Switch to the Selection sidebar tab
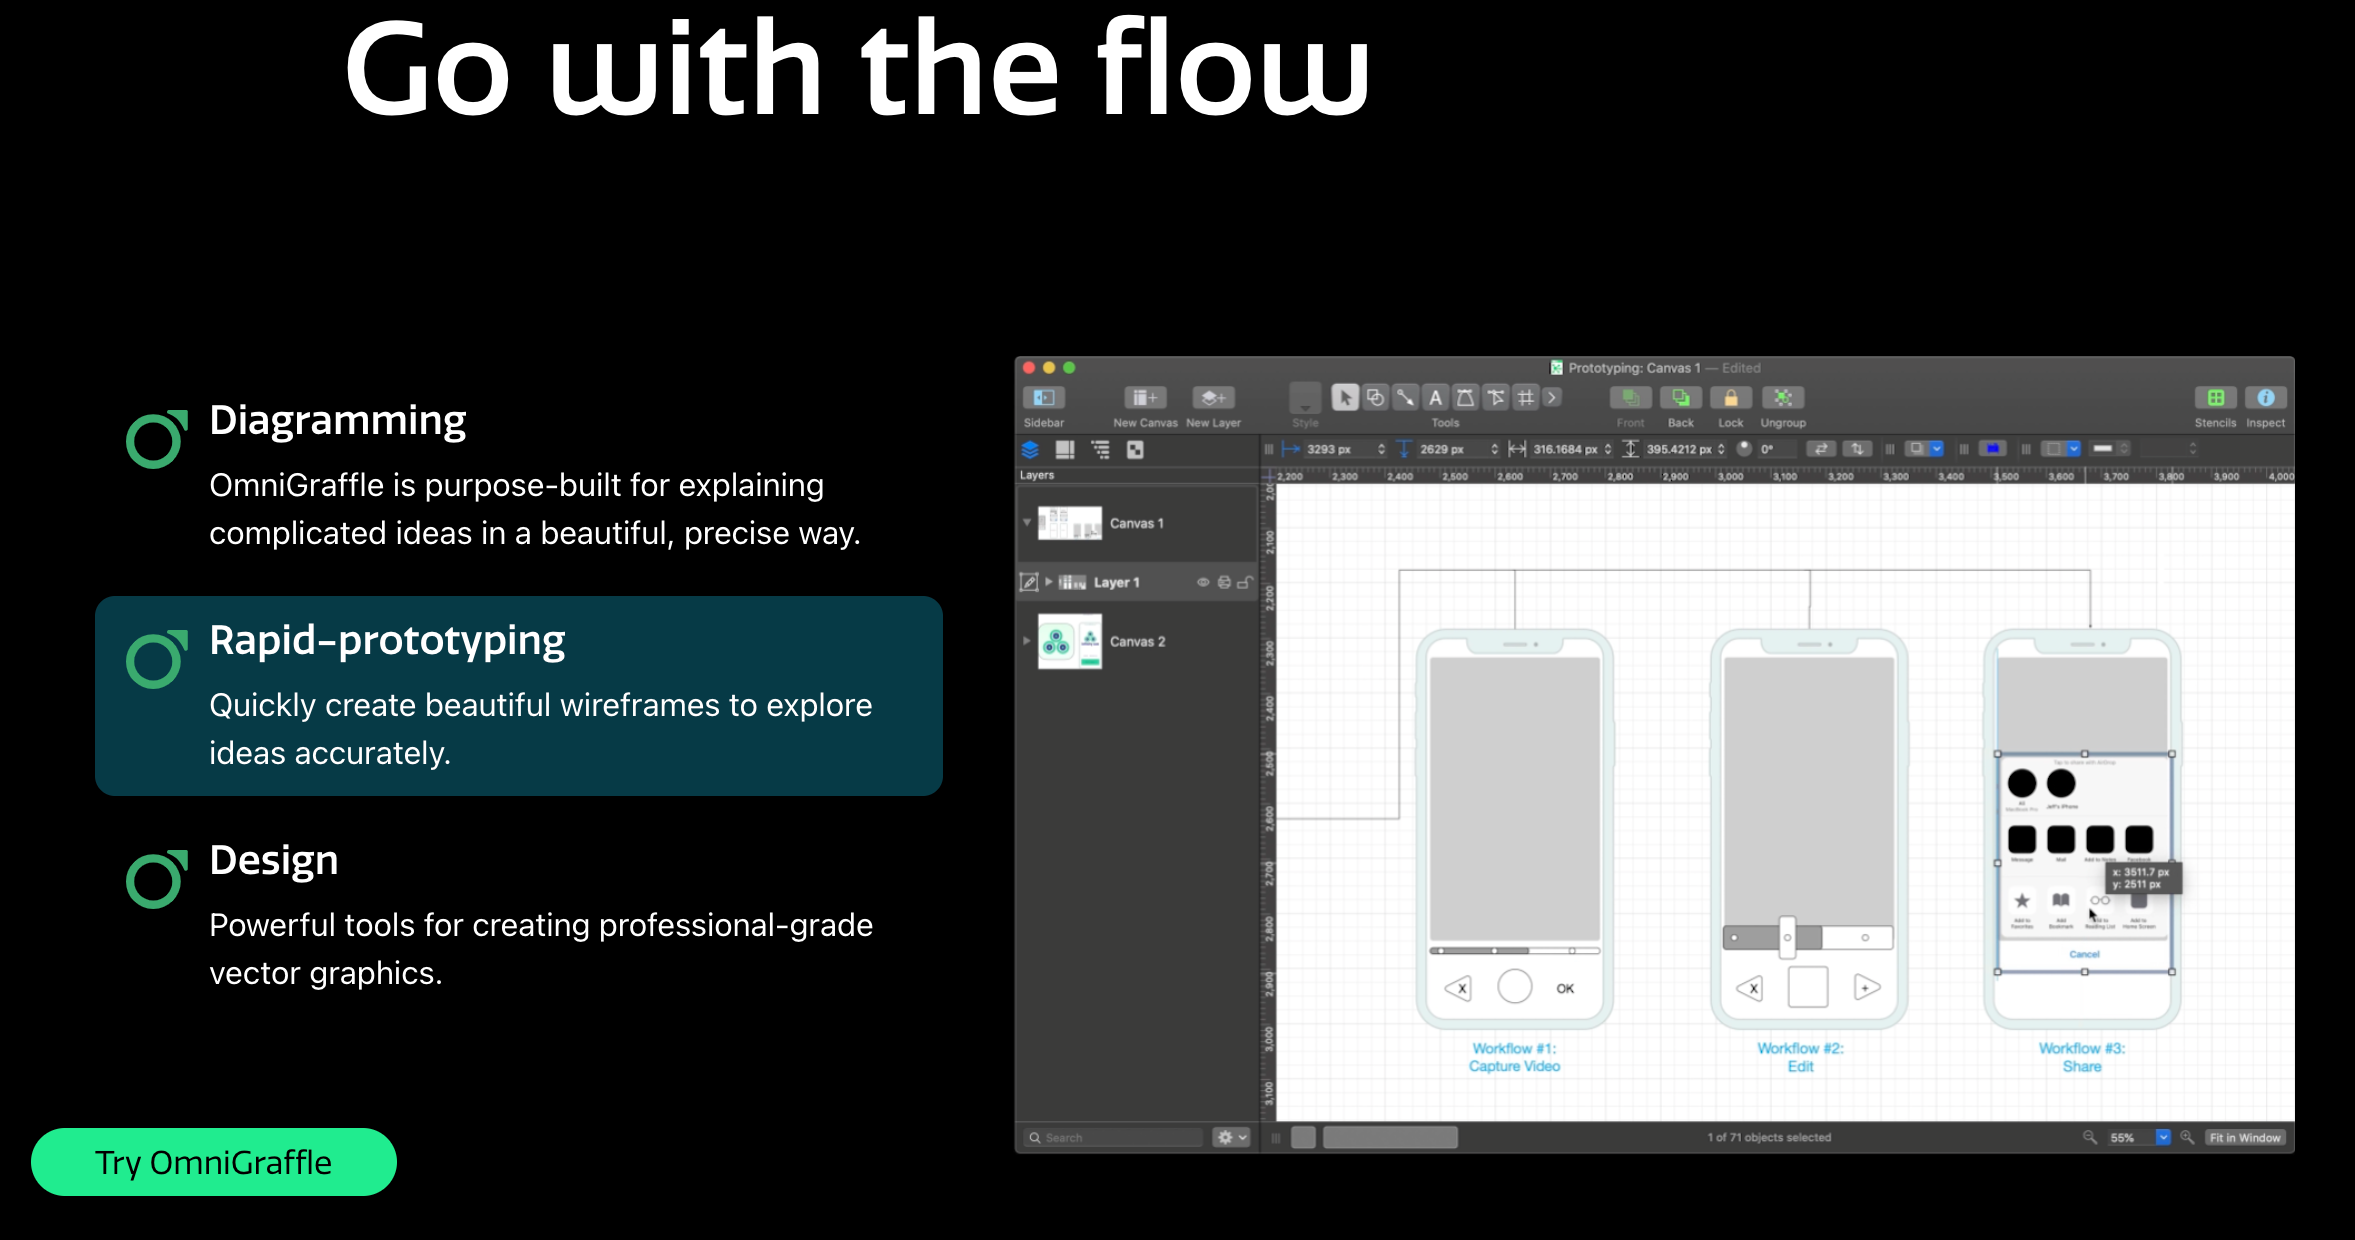2355x1240 pixels. tap(1135, 450)
